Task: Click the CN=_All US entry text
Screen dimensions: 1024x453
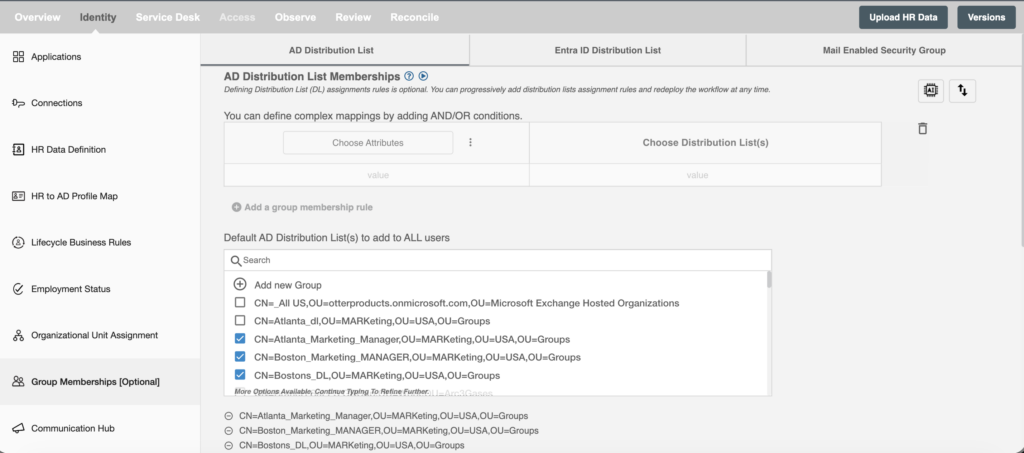Action: (467, 304)
